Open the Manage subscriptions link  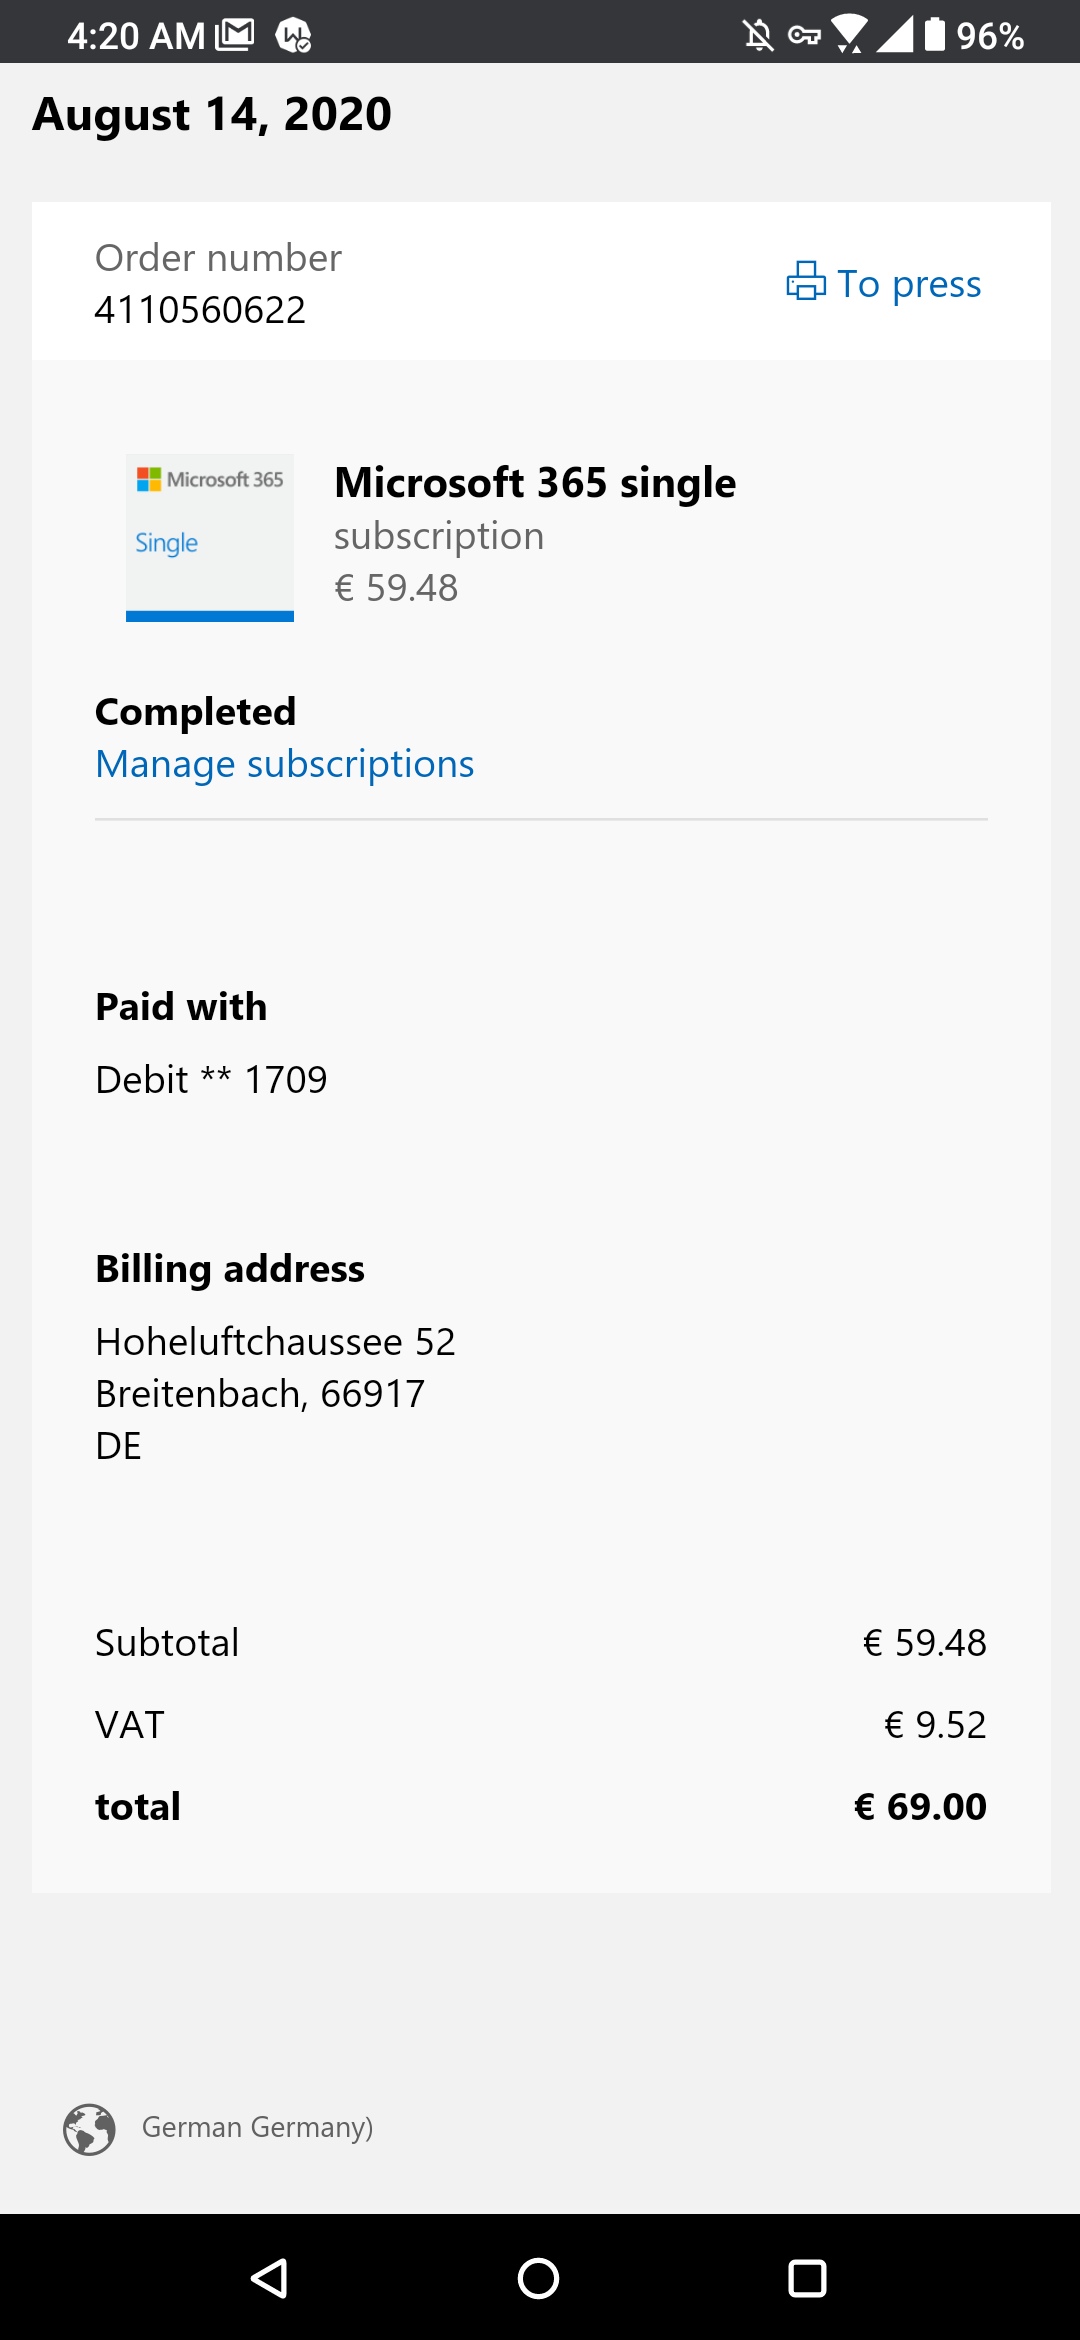pos(285,764)
